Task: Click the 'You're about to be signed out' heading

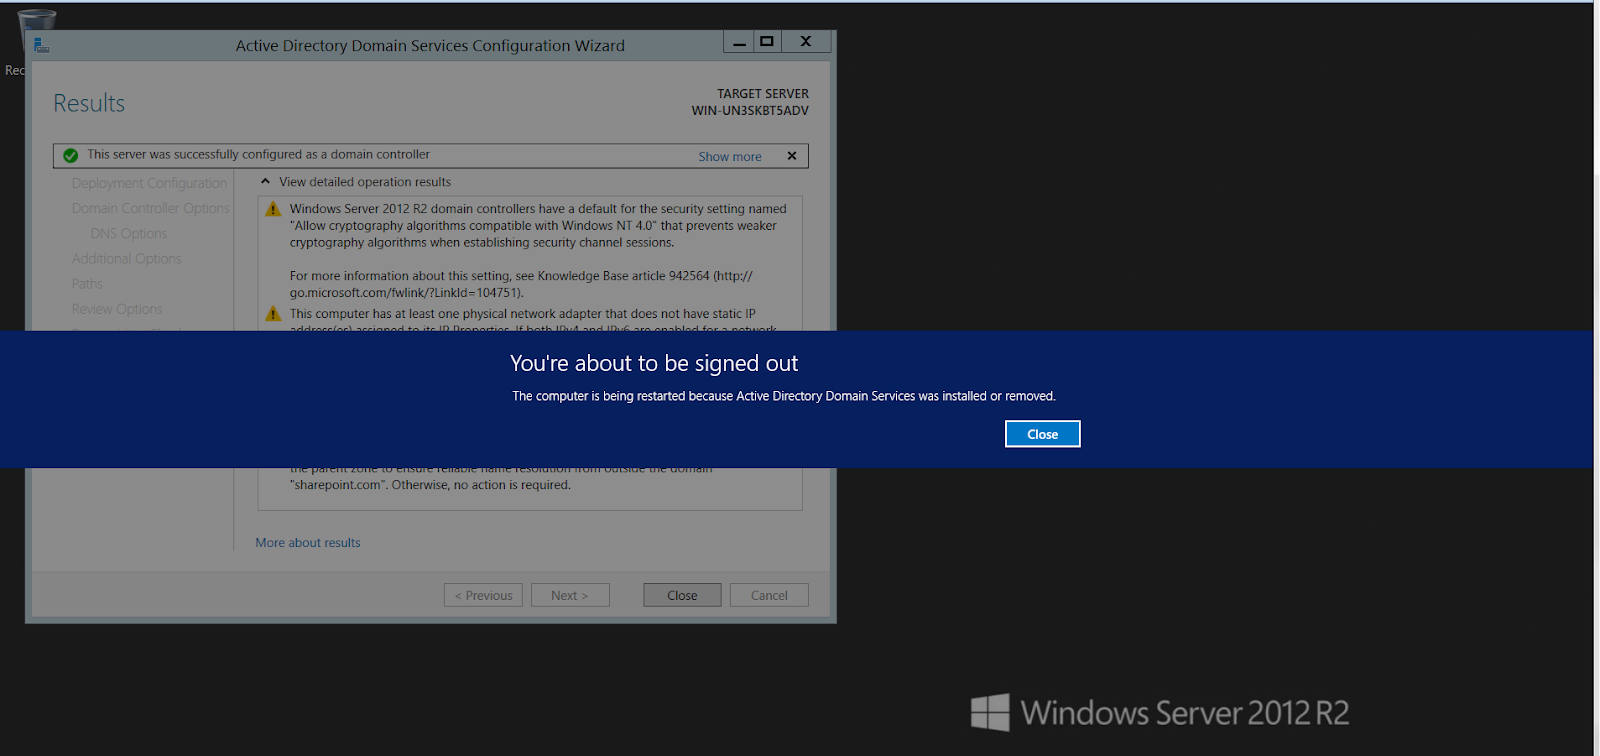Action: (x=654, y=363)
